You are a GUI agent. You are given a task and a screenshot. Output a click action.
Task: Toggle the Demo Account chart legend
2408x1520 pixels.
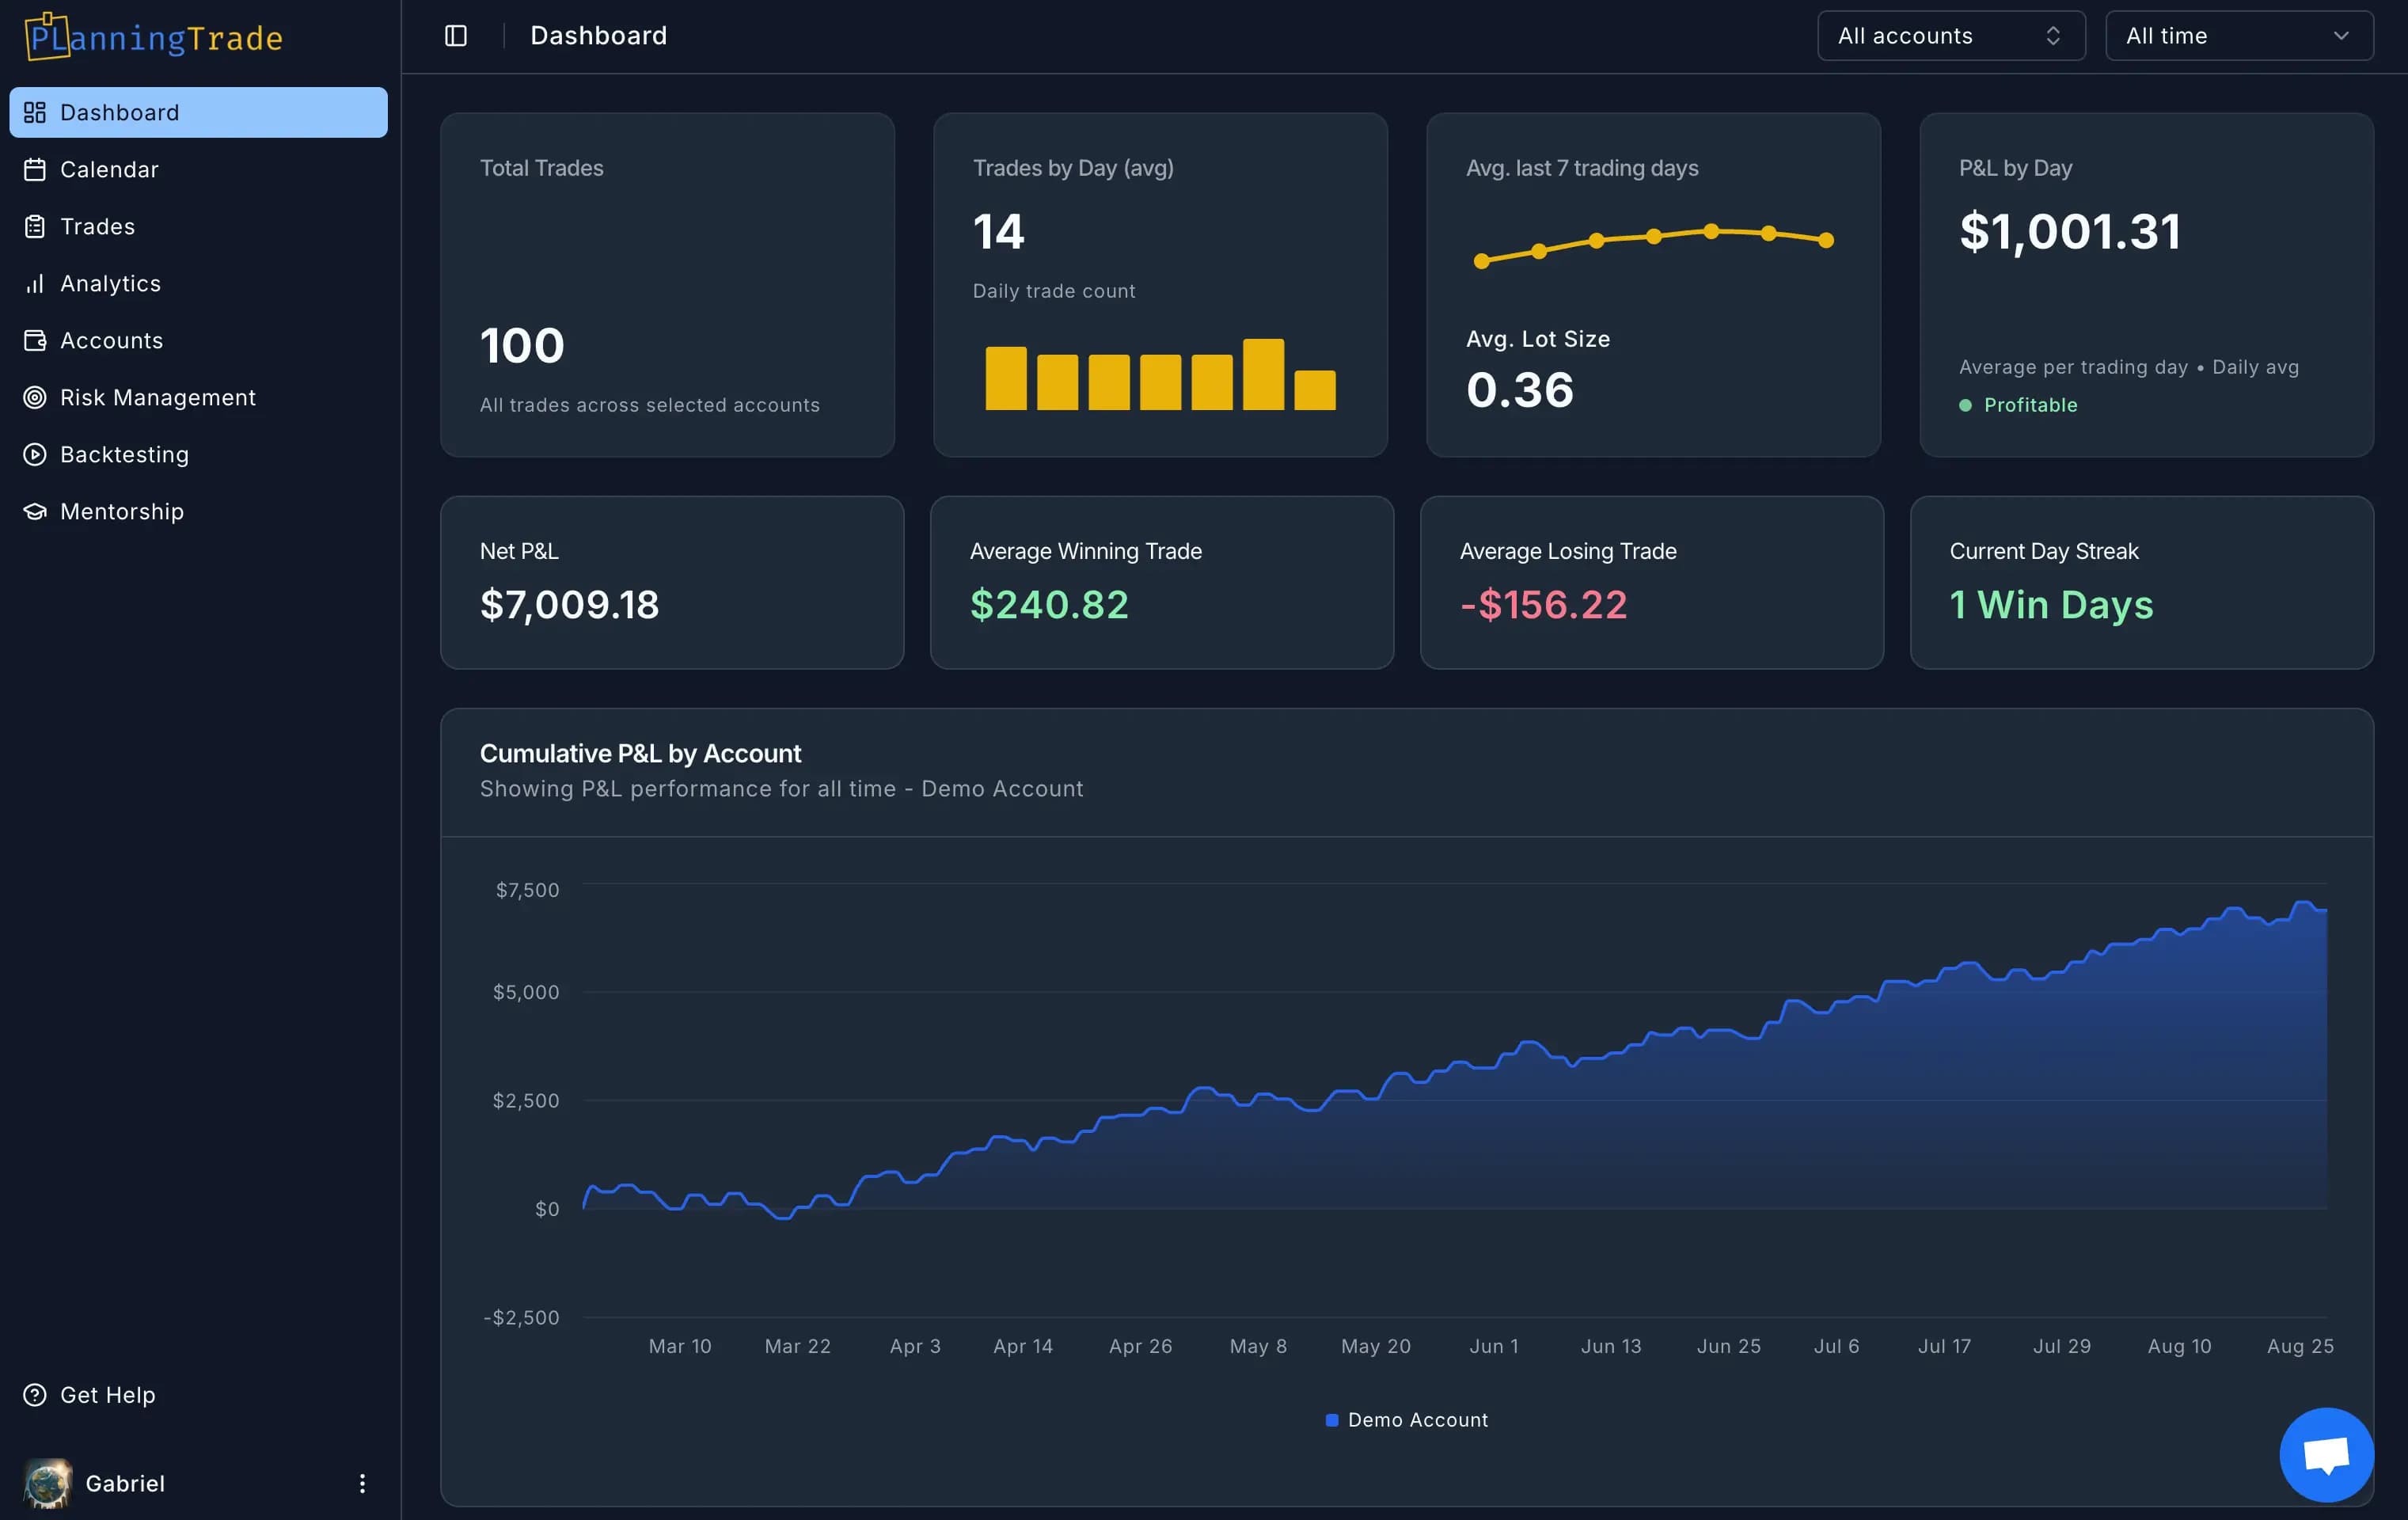[x=1406, y=1419]
